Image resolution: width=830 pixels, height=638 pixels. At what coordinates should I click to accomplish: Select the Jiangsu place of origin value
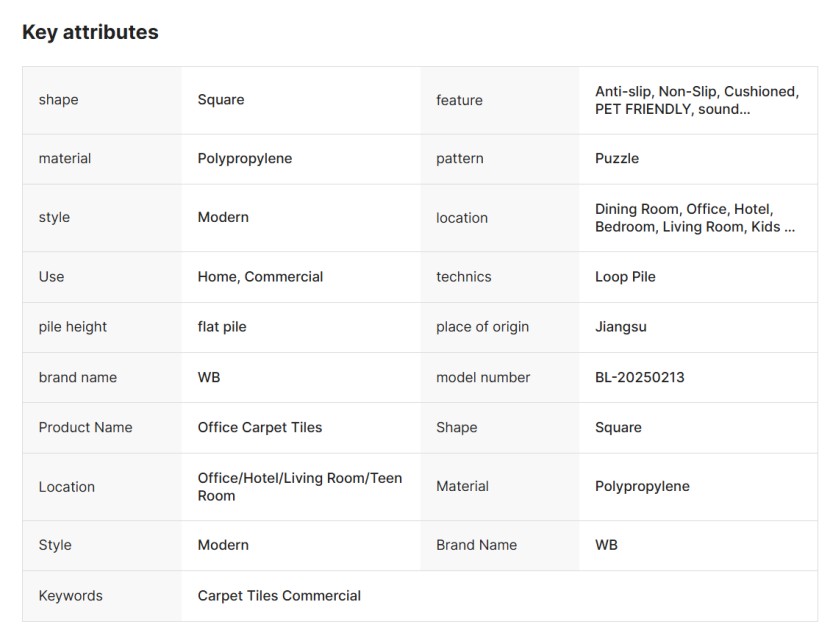[x=620, y=327]
